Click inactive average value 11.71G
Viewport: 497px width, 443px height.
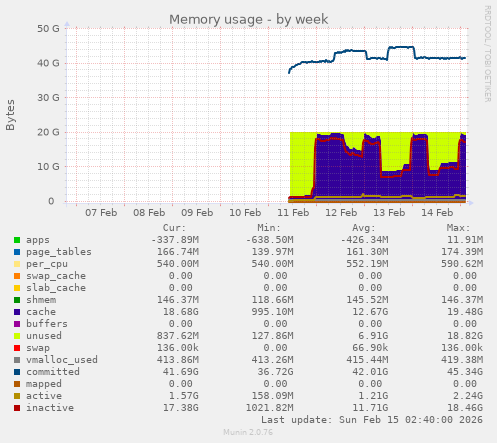click(x=370, y=408)
